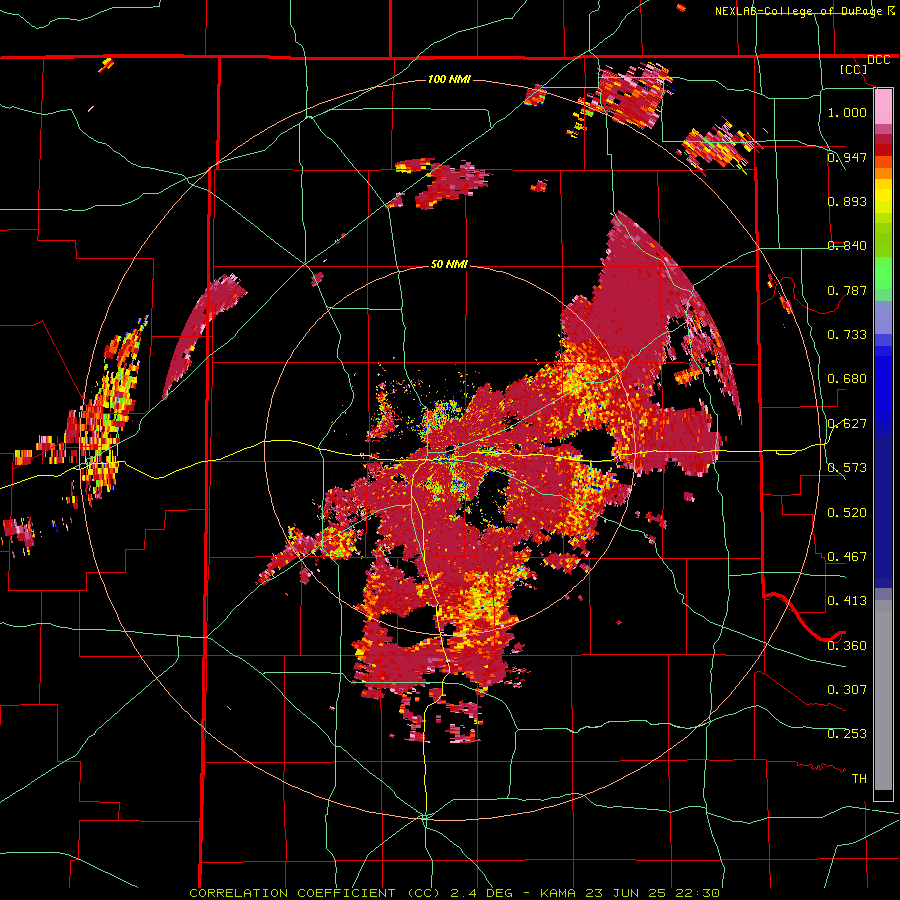Click the pink top segment of color bar
Screen dimensions: 900x900
click(883, 107)
